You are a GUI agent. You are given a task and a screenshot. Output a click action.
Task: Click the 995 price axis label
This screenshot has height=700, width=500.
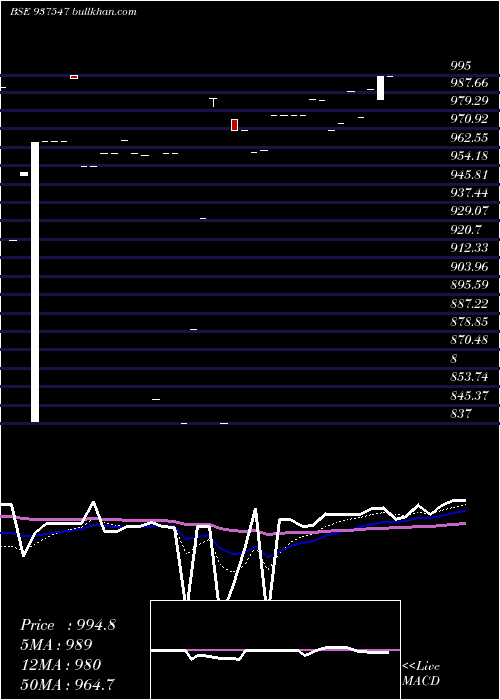pyautogui.click(x=461, y=66)
